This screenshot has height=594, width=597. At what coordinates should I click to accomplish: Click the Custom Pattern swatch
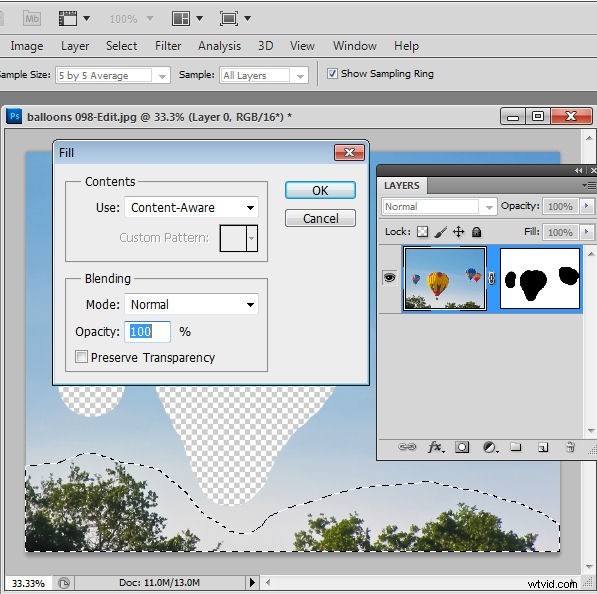(x=233, y=238)
